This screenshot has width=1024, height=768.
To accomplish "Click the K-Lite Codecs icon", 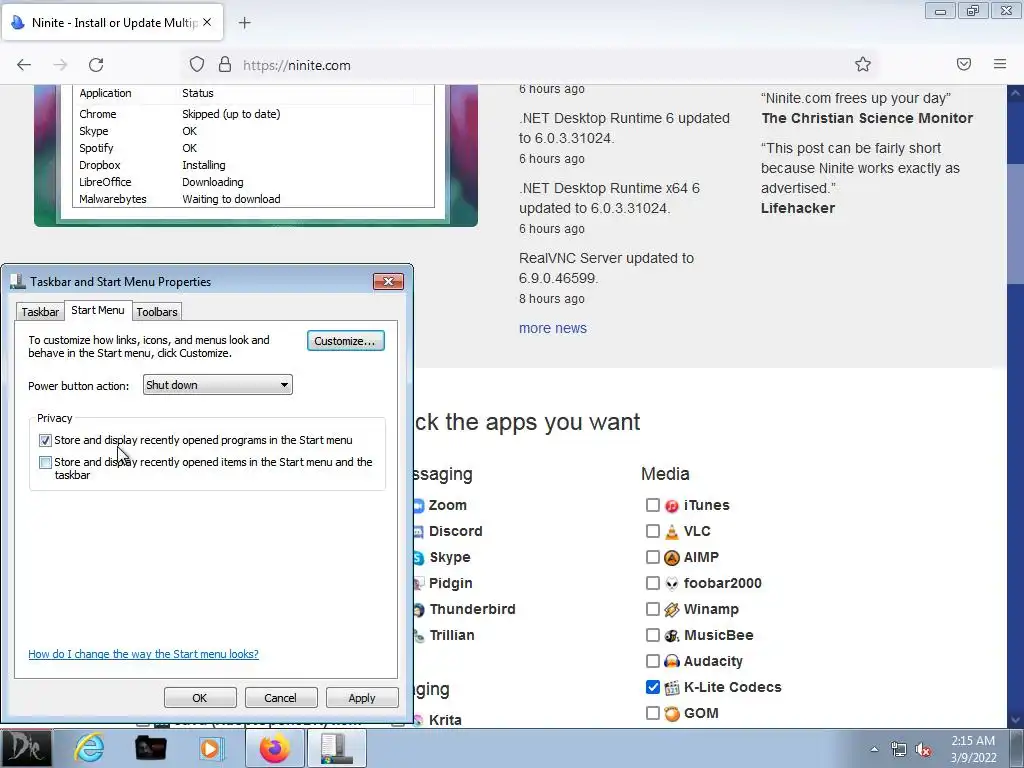I will [671, 687].
